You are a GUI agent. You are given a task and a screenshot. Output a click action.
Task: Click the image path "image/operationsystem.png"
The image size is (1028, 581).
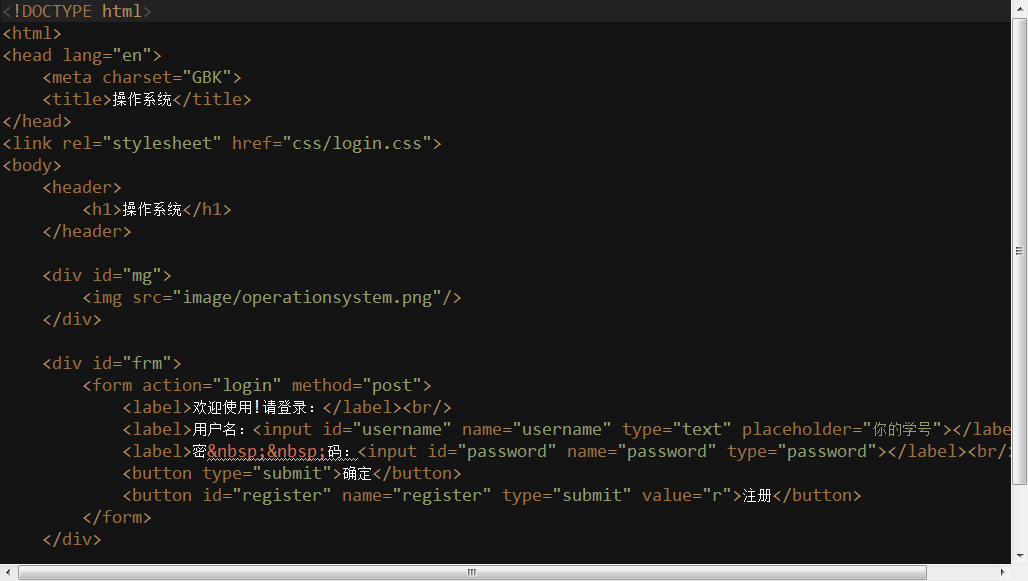pyautogui.click(x=307, y=297)
